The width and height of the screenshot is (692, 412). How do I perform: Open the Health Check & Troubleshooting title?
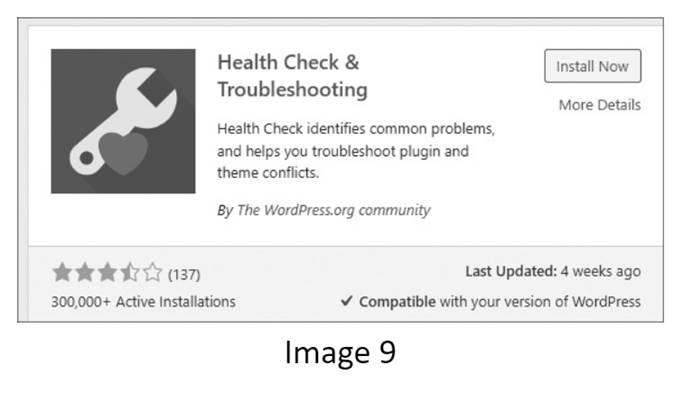point(292,76)
